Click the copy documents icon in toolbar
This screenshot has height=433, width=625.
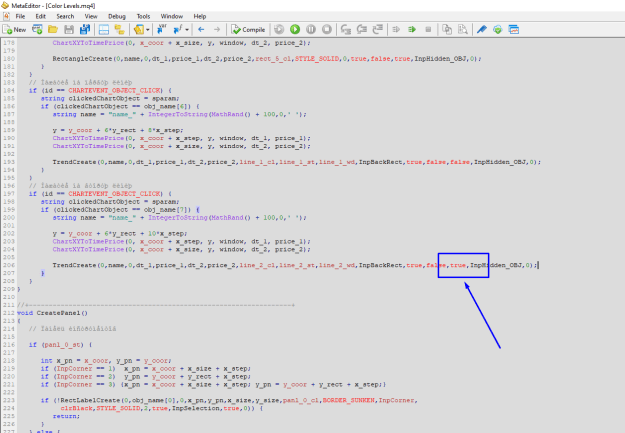447,30
